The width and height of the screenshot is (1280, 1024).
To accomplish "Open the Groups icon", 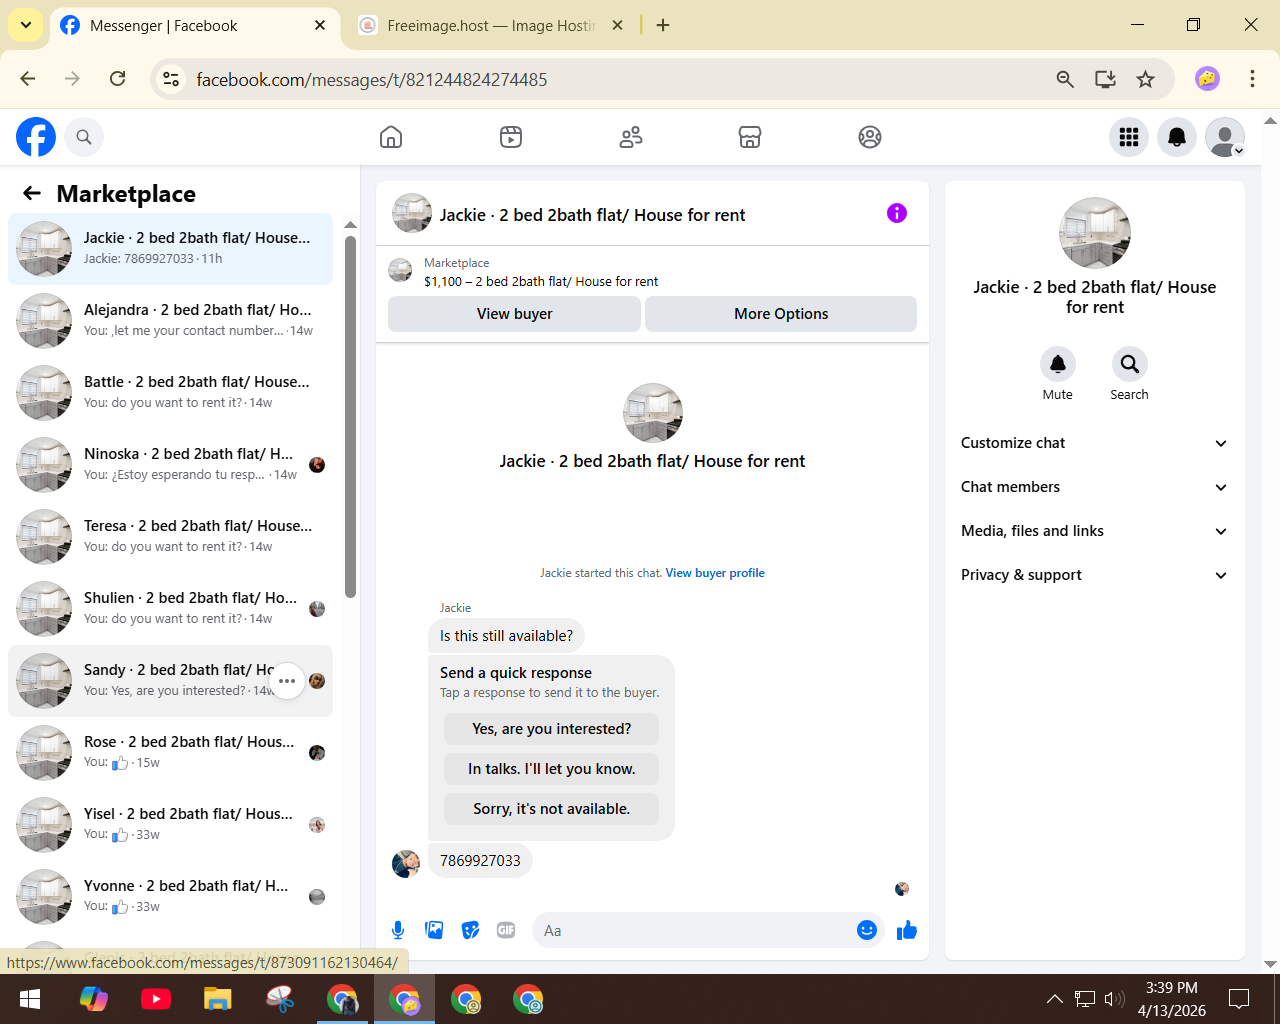I will tap(870, 137).
